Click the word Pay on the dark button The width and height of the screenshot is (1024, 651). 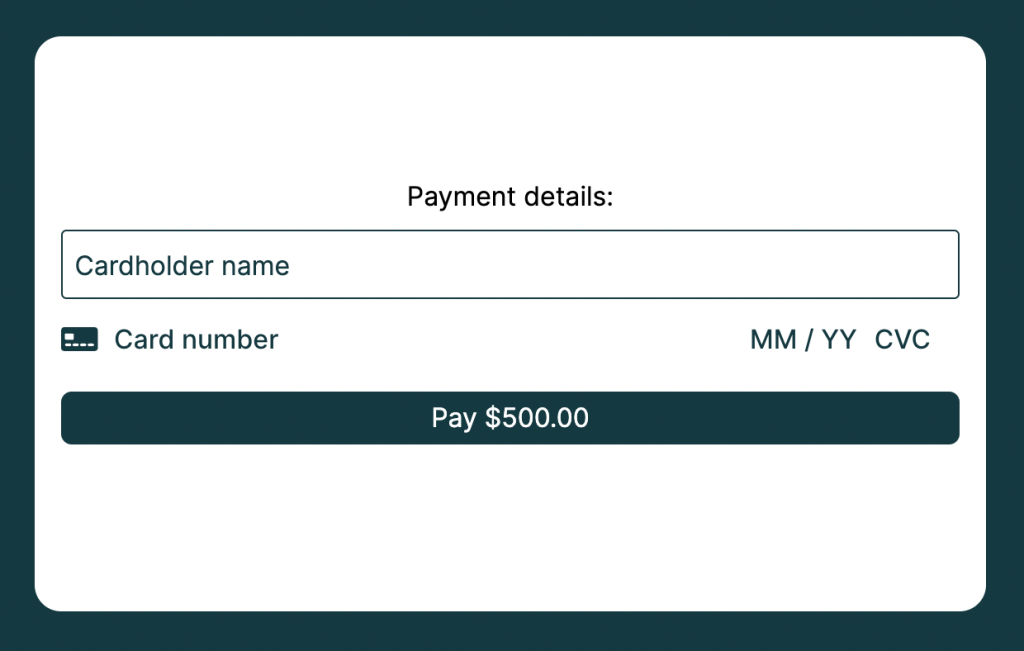(x=454, y=418)
